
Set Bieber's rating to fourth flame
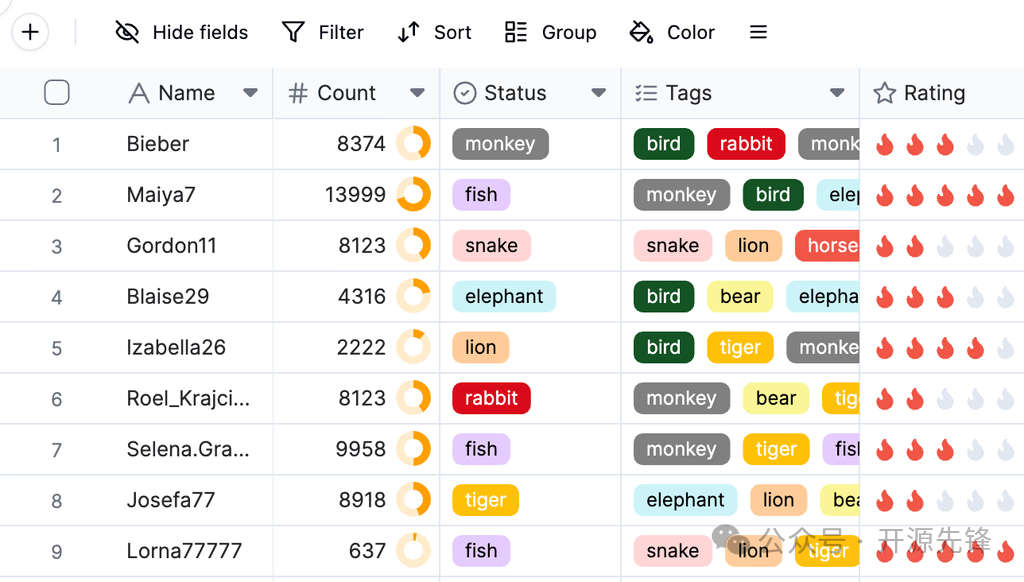[x=975, y=144]
